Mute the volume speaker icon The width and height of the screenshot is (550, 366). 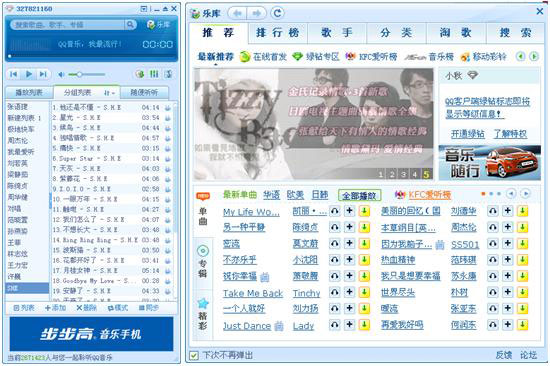61,74
